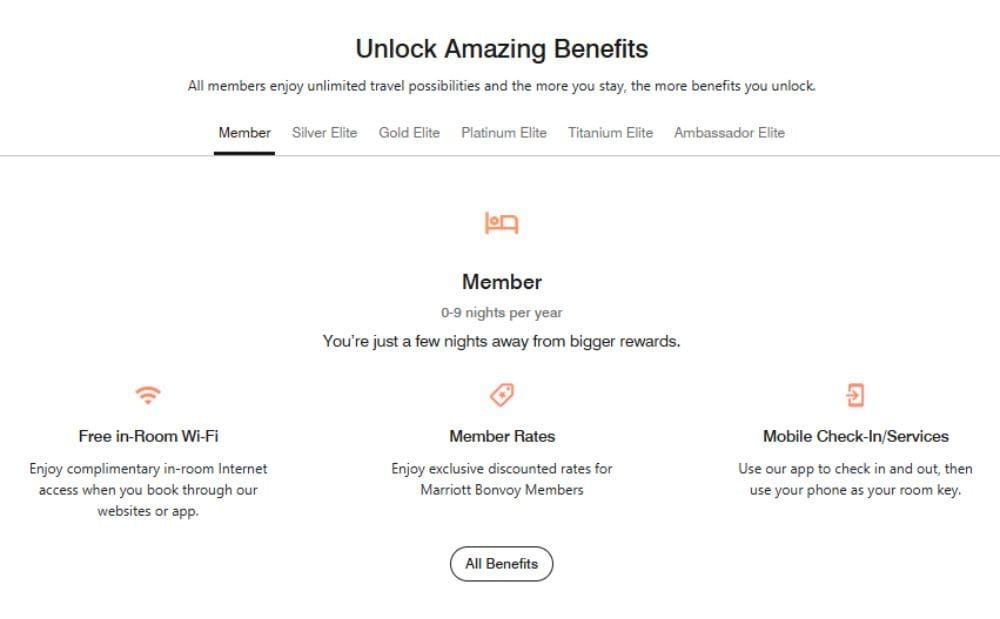The image size is (1000, 619).
Task: Open the All Benefits page
Action: [x=501, y=563]
